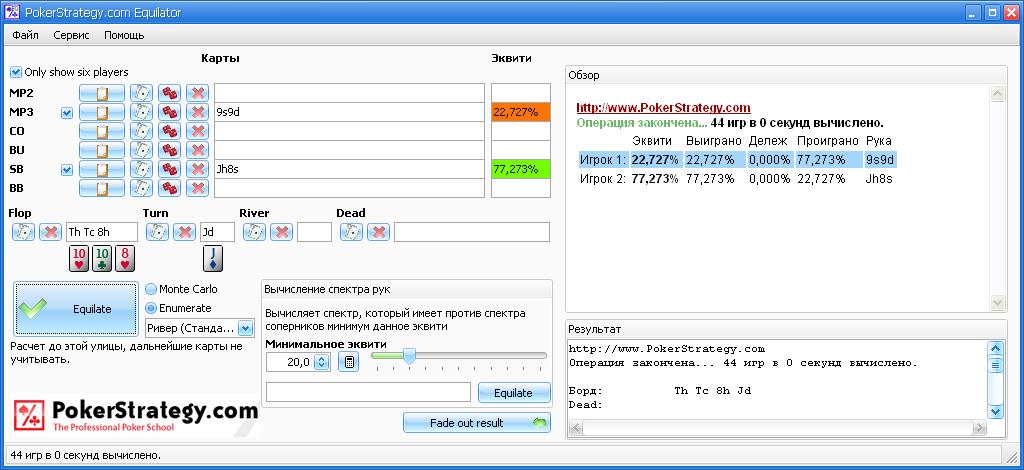This screenshot has width=1024, height=470.
Task: Open the Файл menu
Action: 26,35
